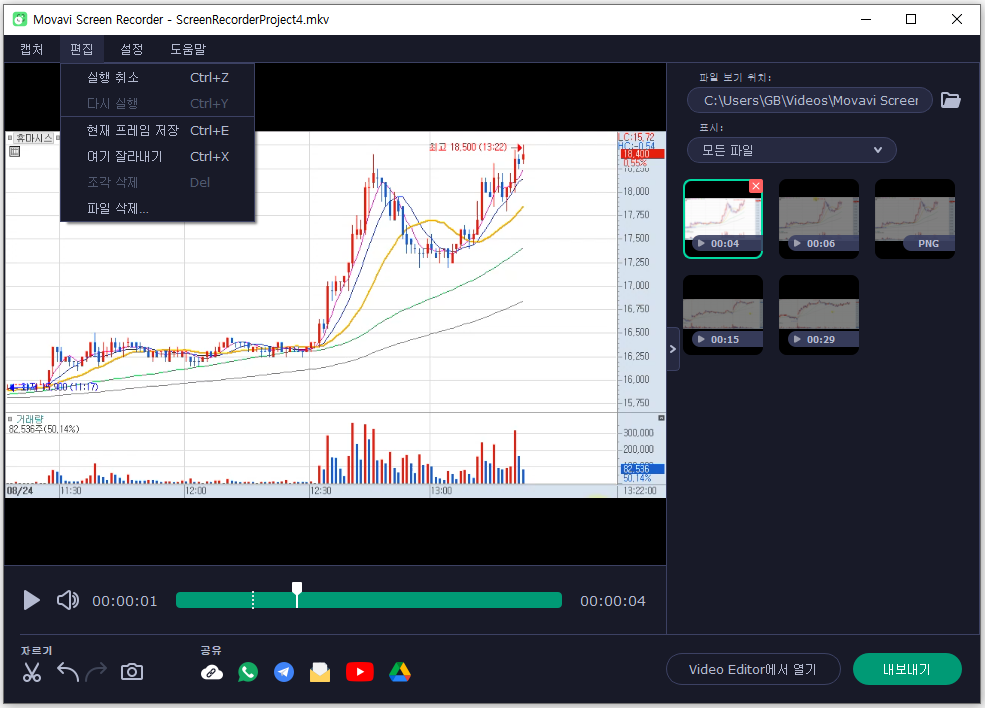The width and height of the screenshot is (985, 708).
Task: Browse folder with the folder icon
Action: pos(950,100)
